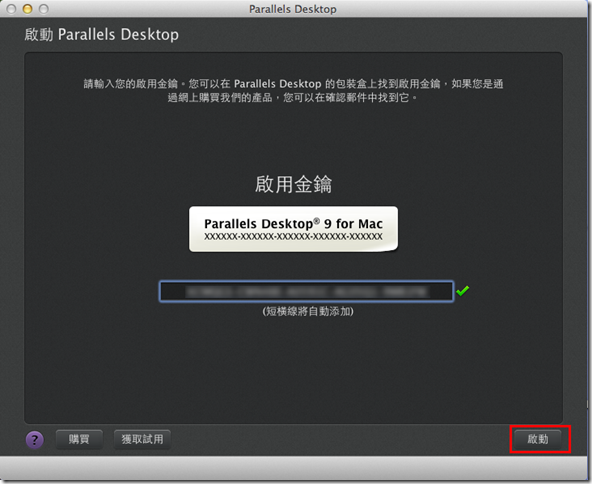The height and width of the screenshot is (484, 592).
Task: Click the 購買 (Buy) button
Action: [x=79, y=439]
